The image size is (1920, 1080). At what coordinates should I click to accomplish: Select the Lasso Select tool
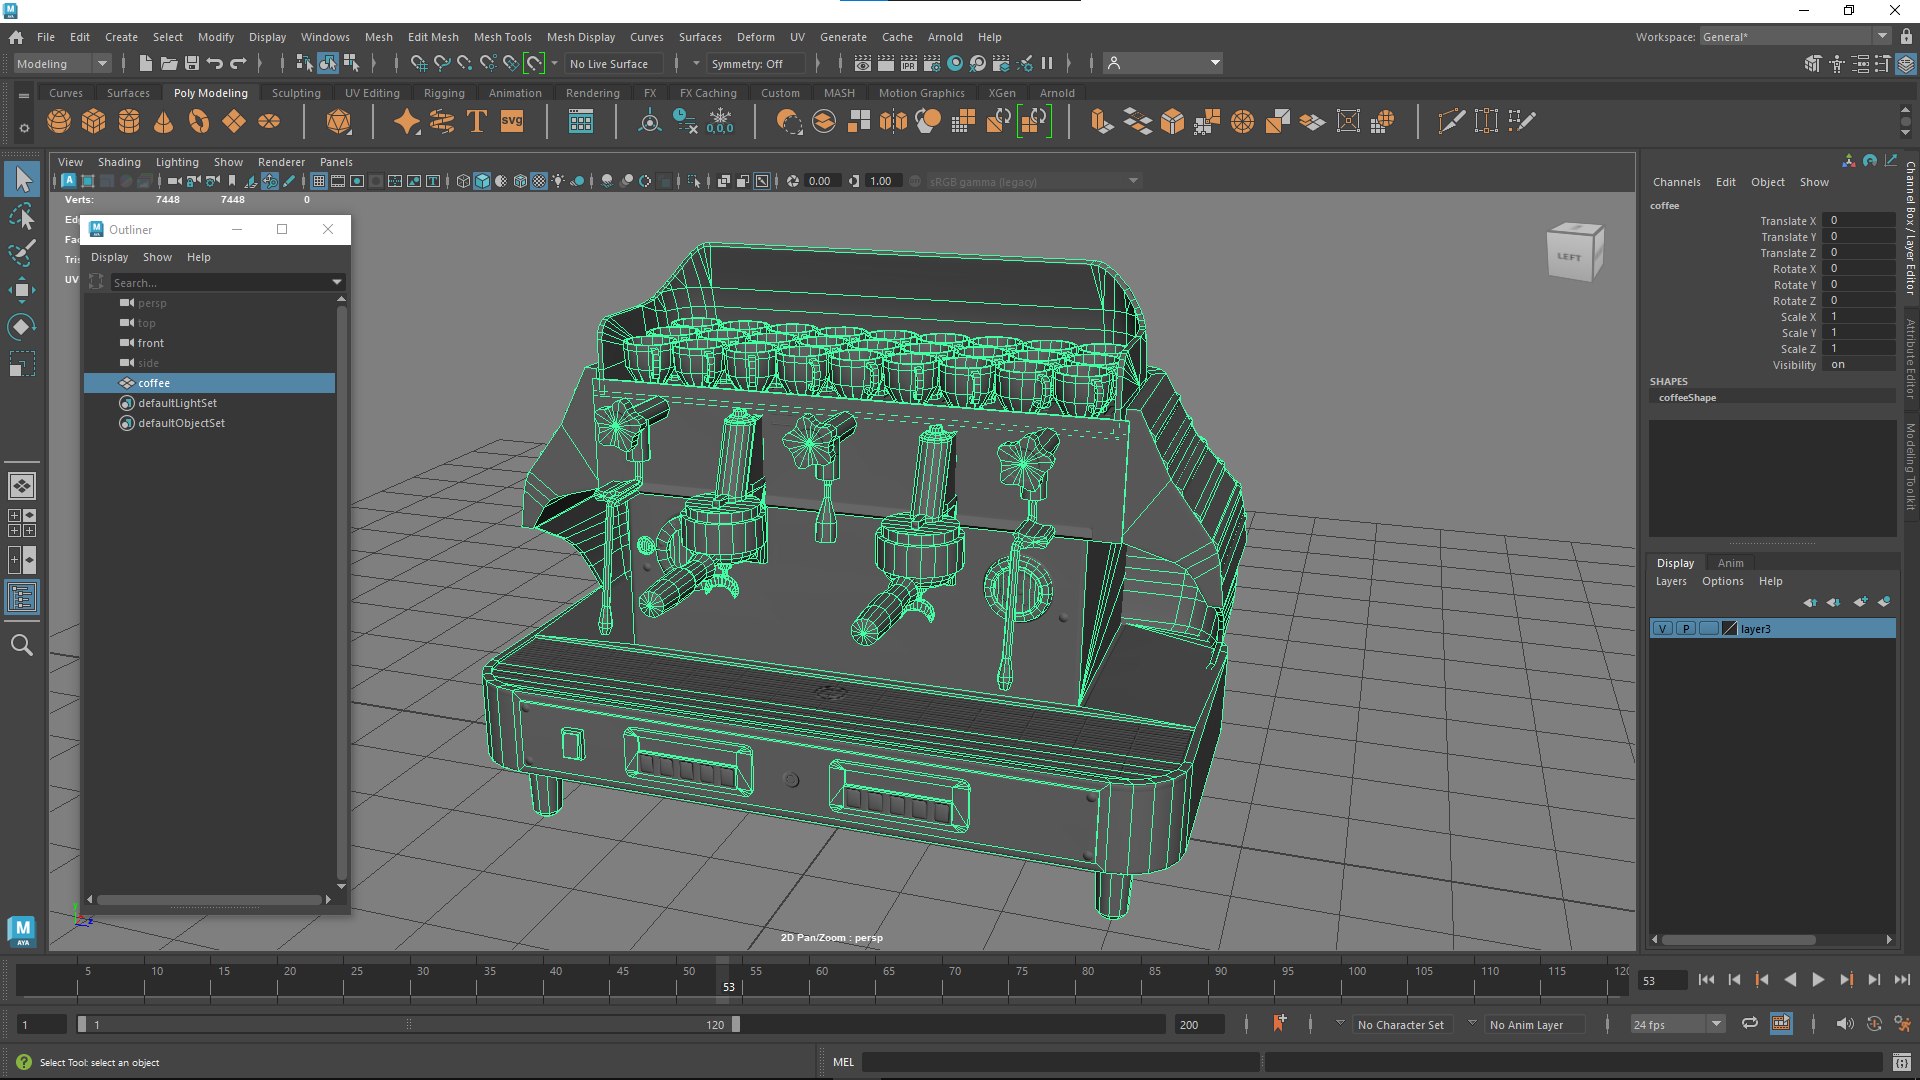click(22, 216)
